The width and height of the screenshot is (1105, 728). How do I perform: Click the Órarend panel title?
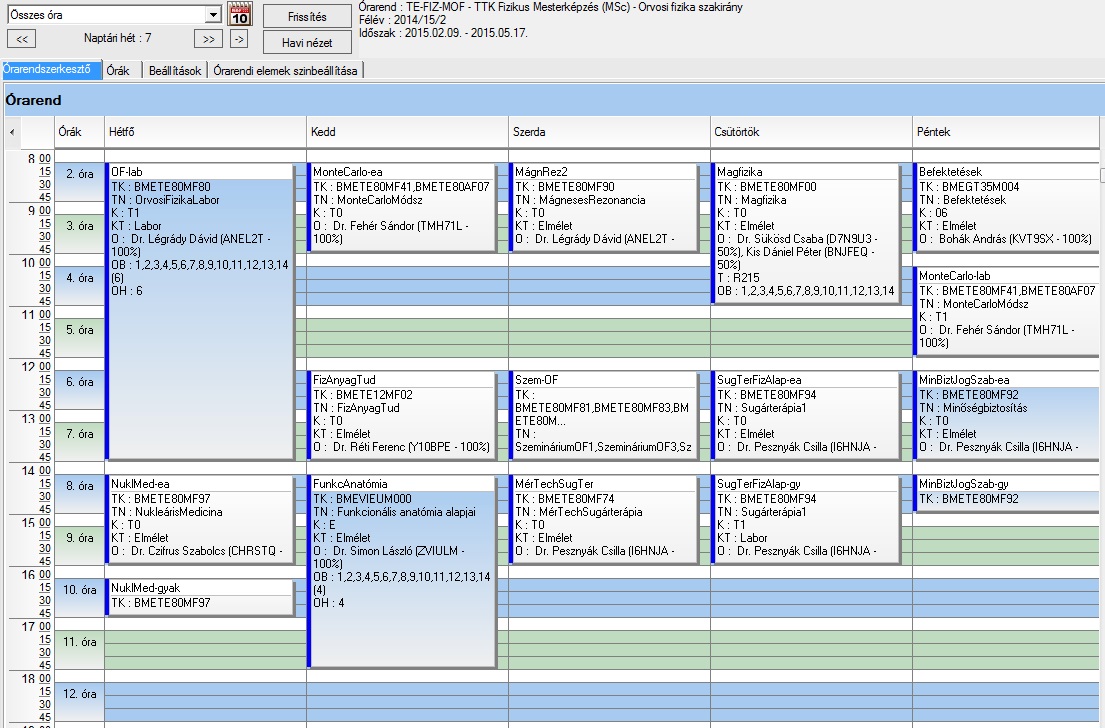[x=33, y=100]
